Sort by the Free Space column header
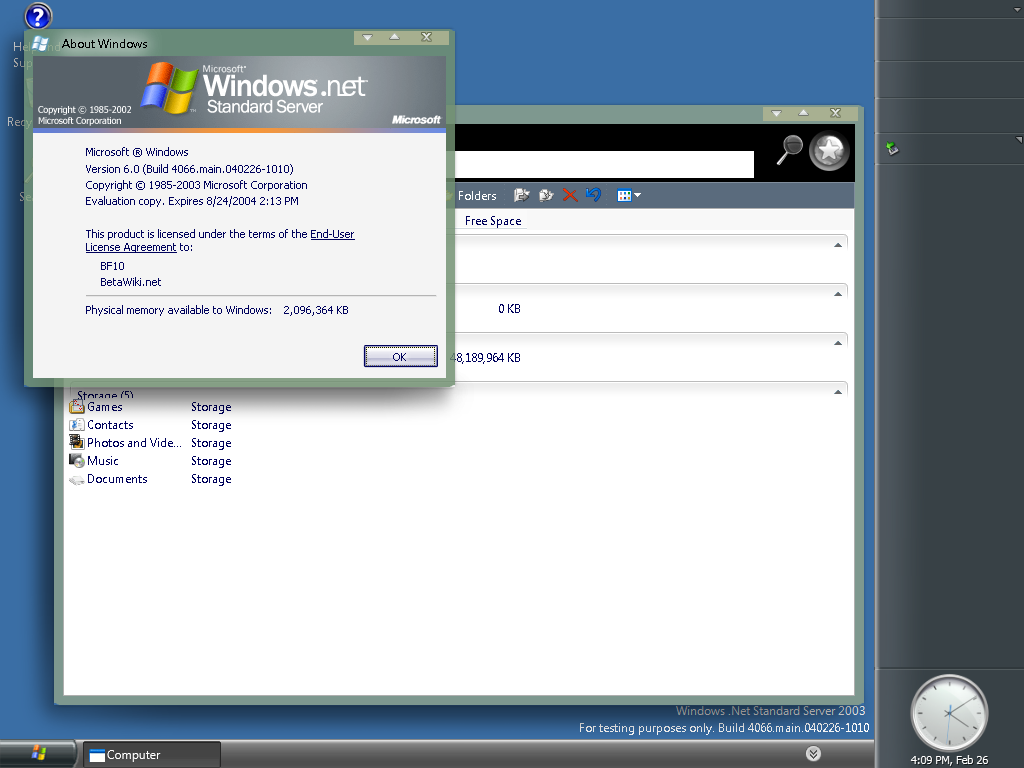Image resolution: width=1024 pixels, height=768 pixels. point(493,221)
